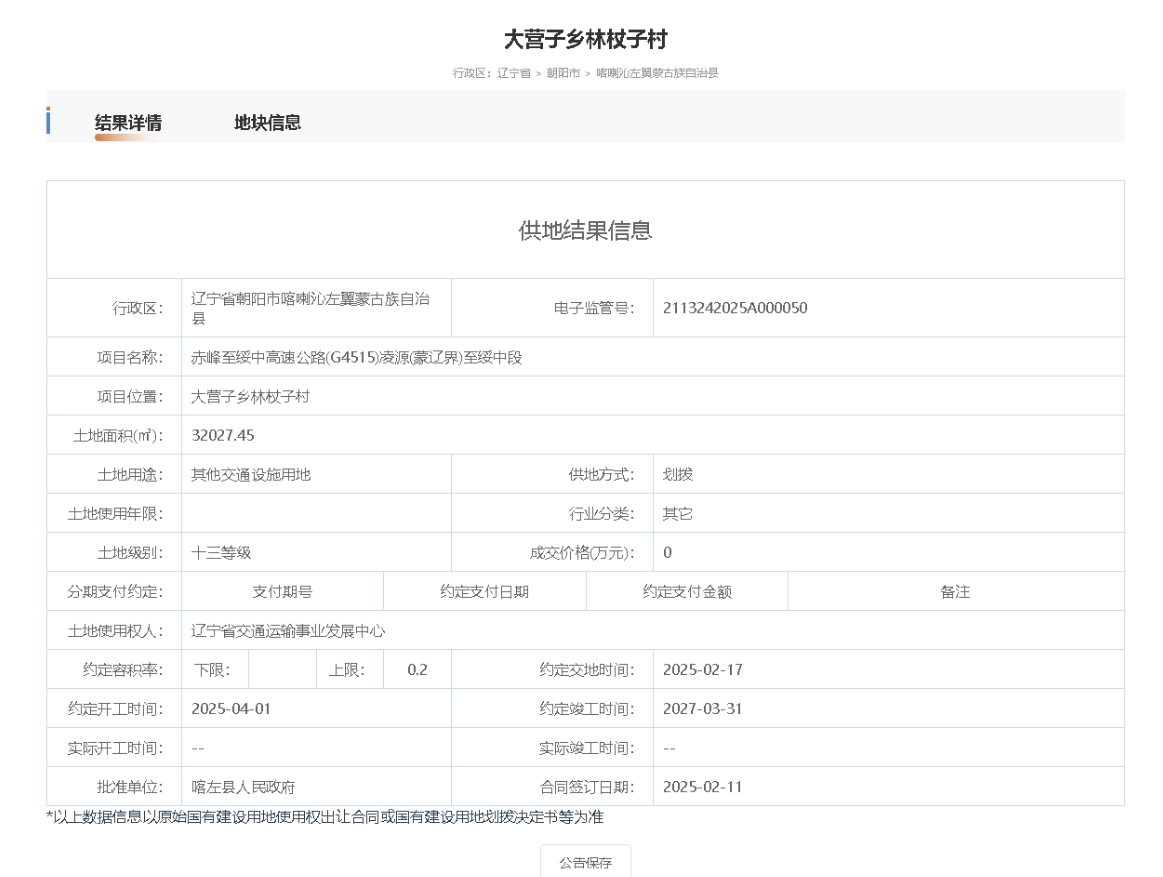The width and height of the screenshot is (1163, 877).
Task: Open the 地块信息 tab
Action: coord(268,122)
